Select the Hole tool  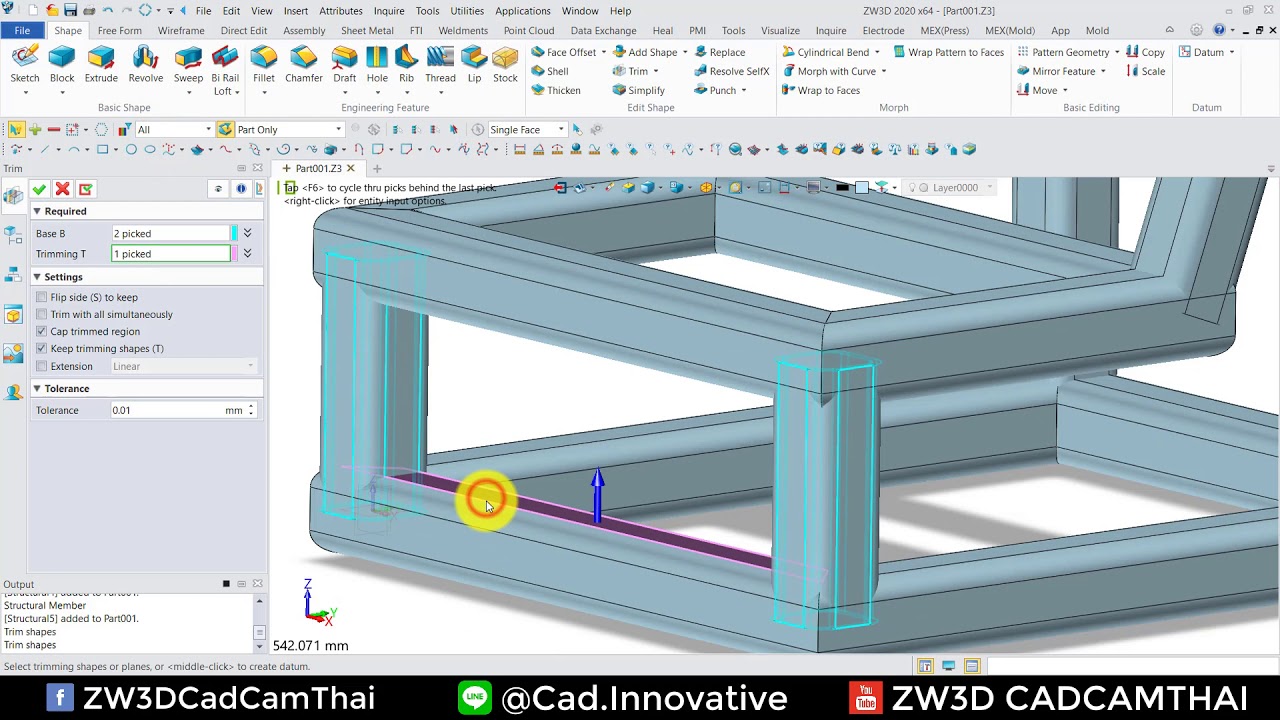[377, 64]
